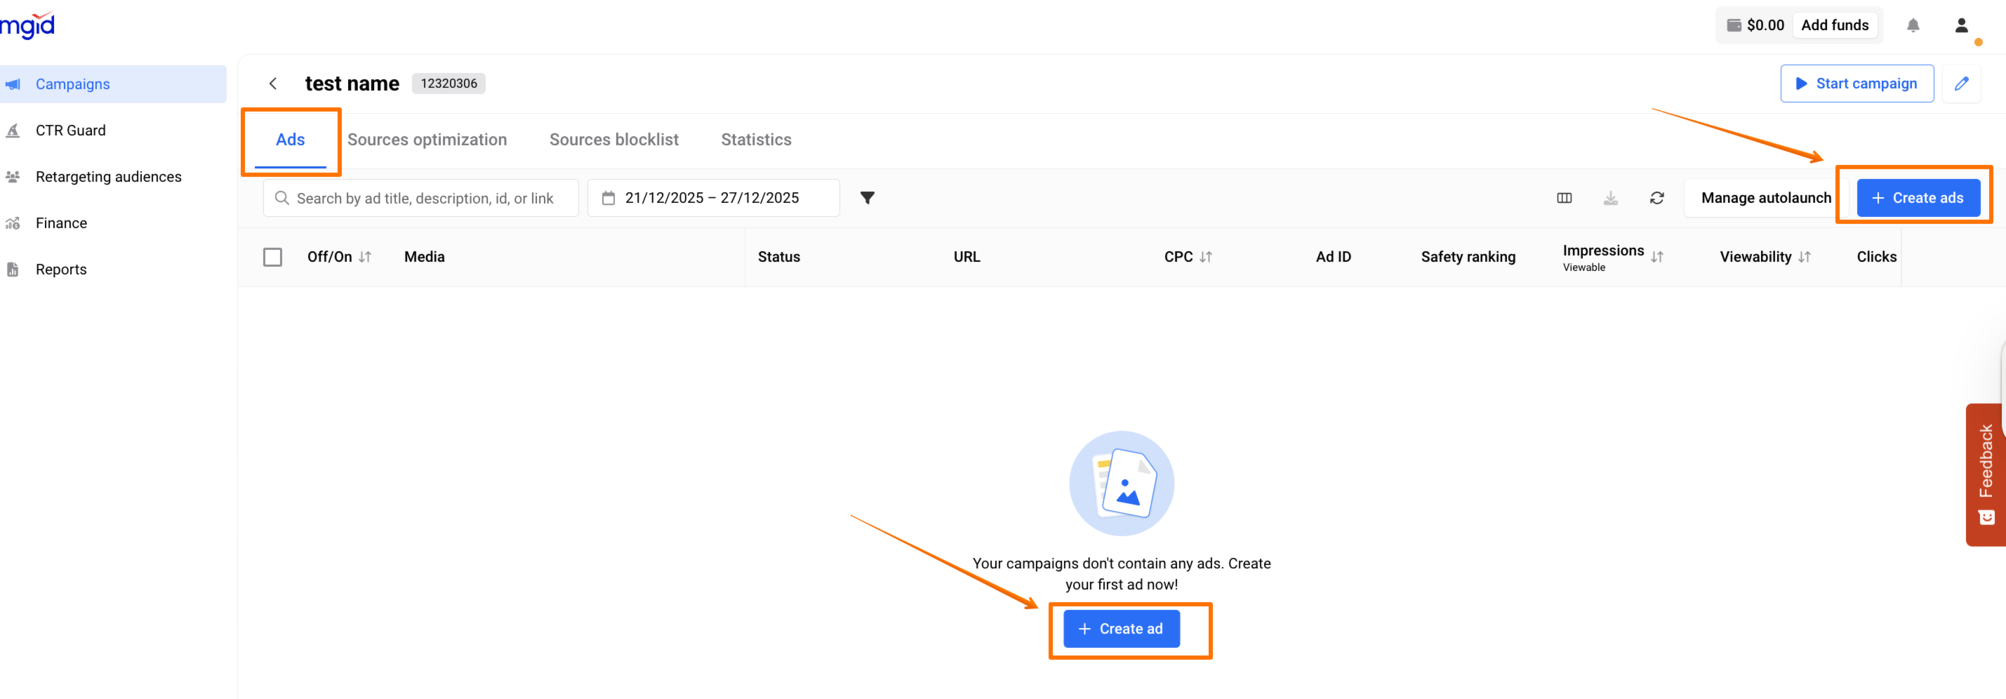Open Campaigns in the sidebar
Viewport: 2006px width, 699px height.
(x=113, y=84)
